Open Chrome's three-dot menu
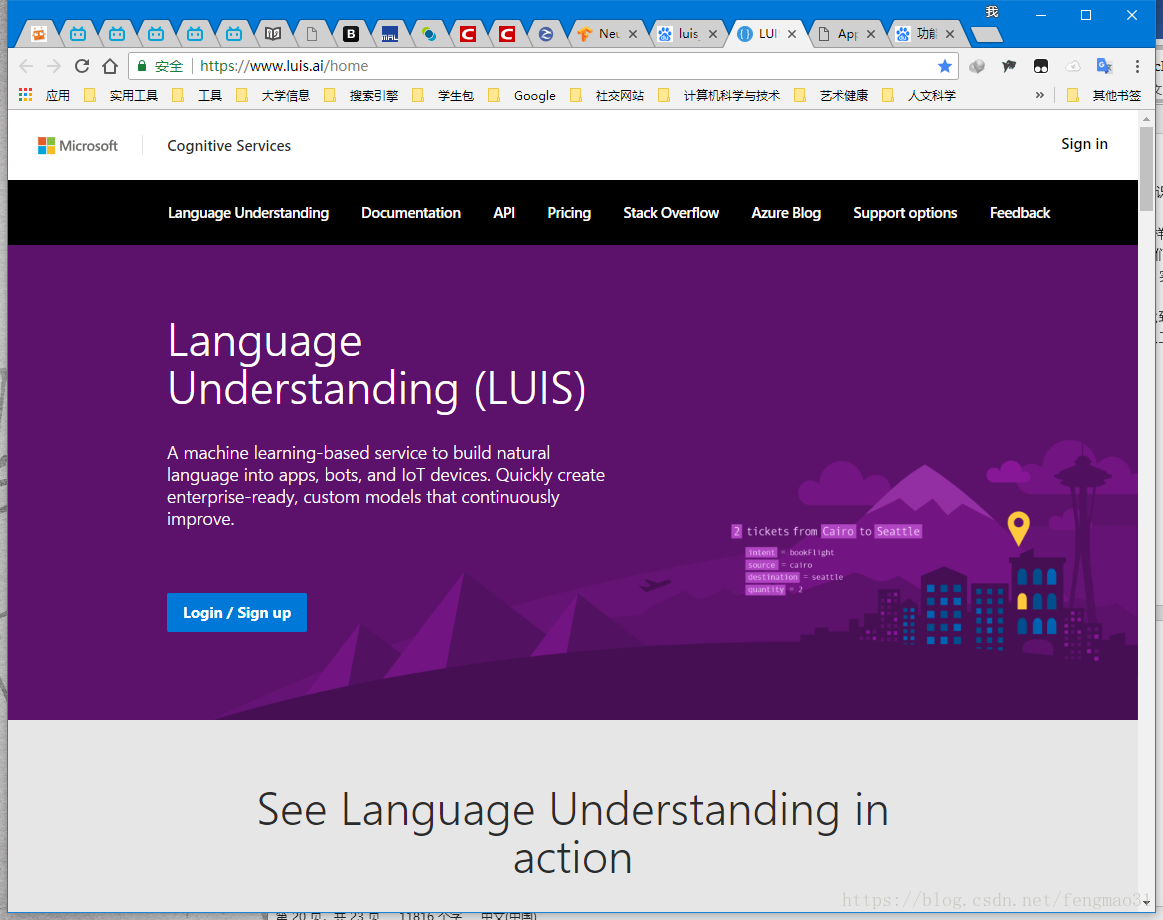 [x=1136, y=66]
